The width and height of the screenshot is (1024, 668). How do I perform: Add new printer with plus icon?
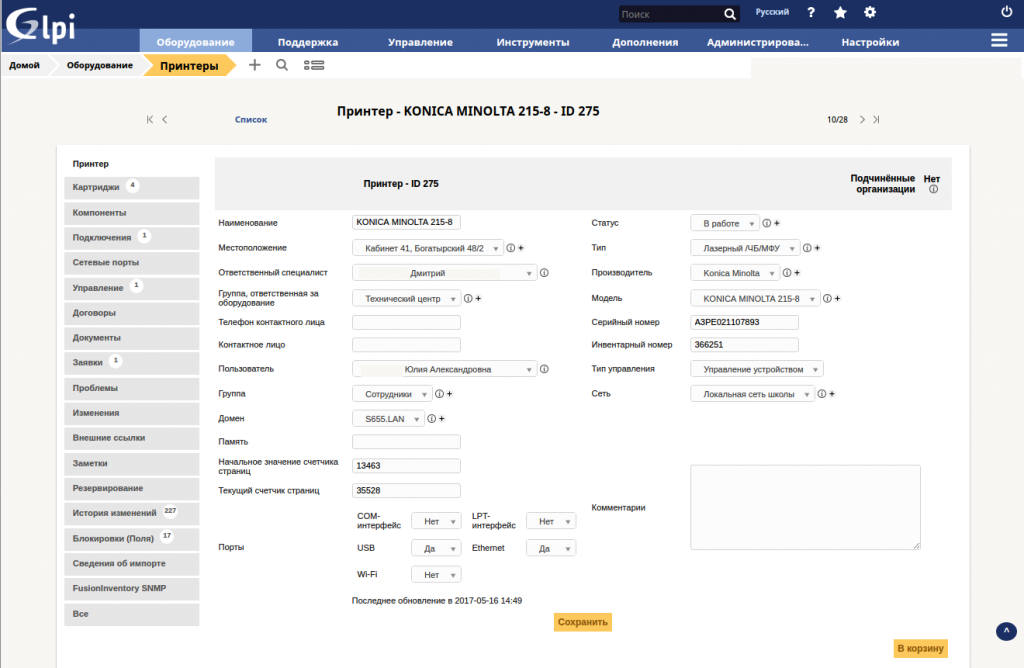pyautogui.click(x=255, y=65)
